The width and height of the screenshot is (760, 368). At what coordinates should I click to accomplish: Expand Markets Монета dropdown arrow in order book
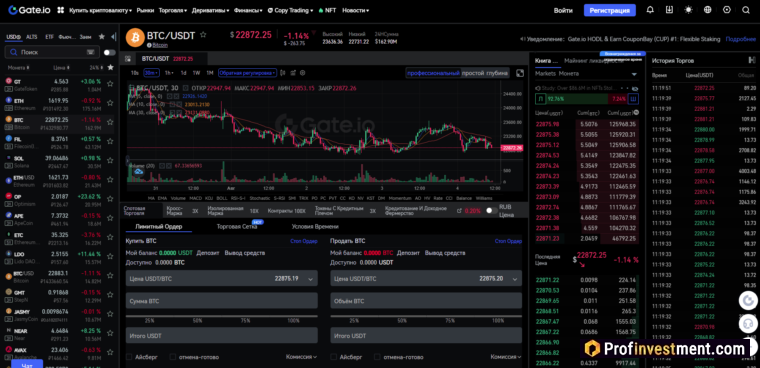634,74
